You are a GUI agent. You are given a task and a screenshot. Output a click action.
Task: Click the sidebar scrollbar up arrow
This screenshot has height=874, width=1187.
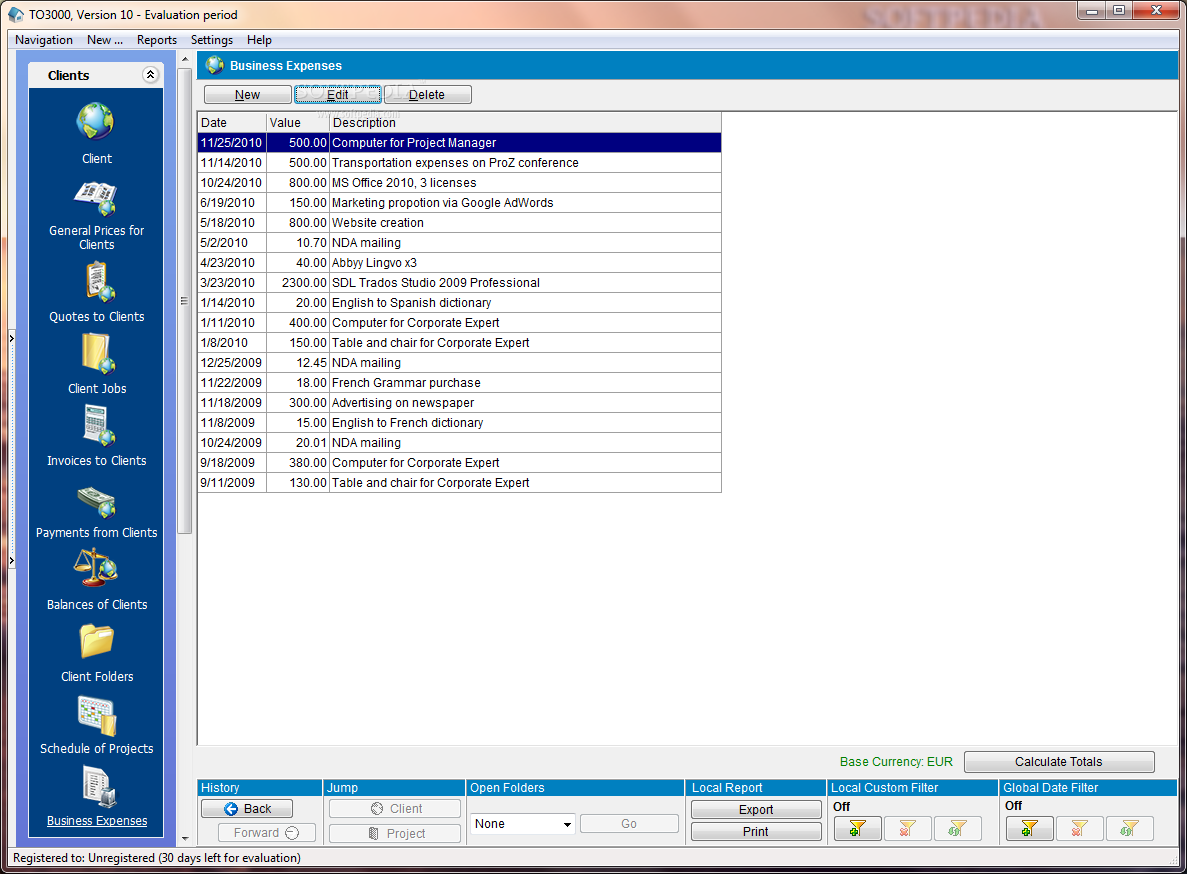tap(185, 59)
